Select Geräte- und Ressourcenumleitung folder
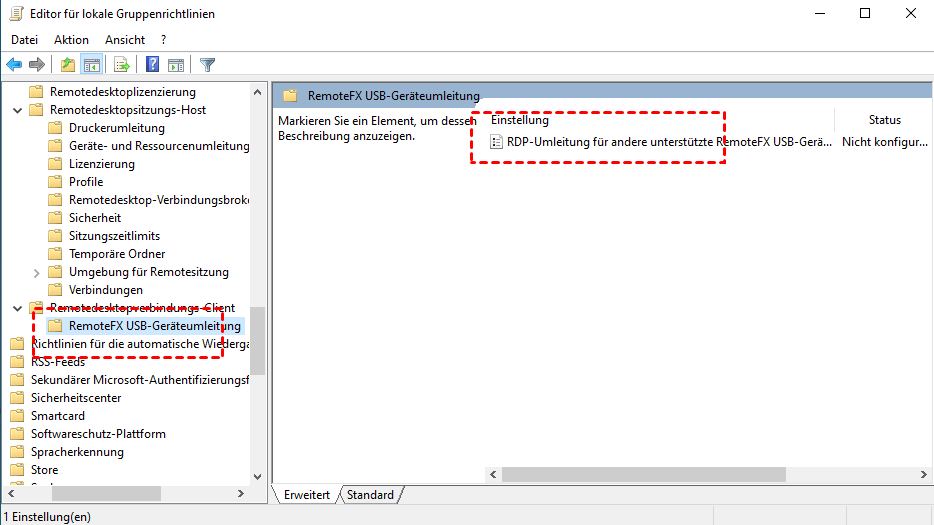 pos(159,145)
